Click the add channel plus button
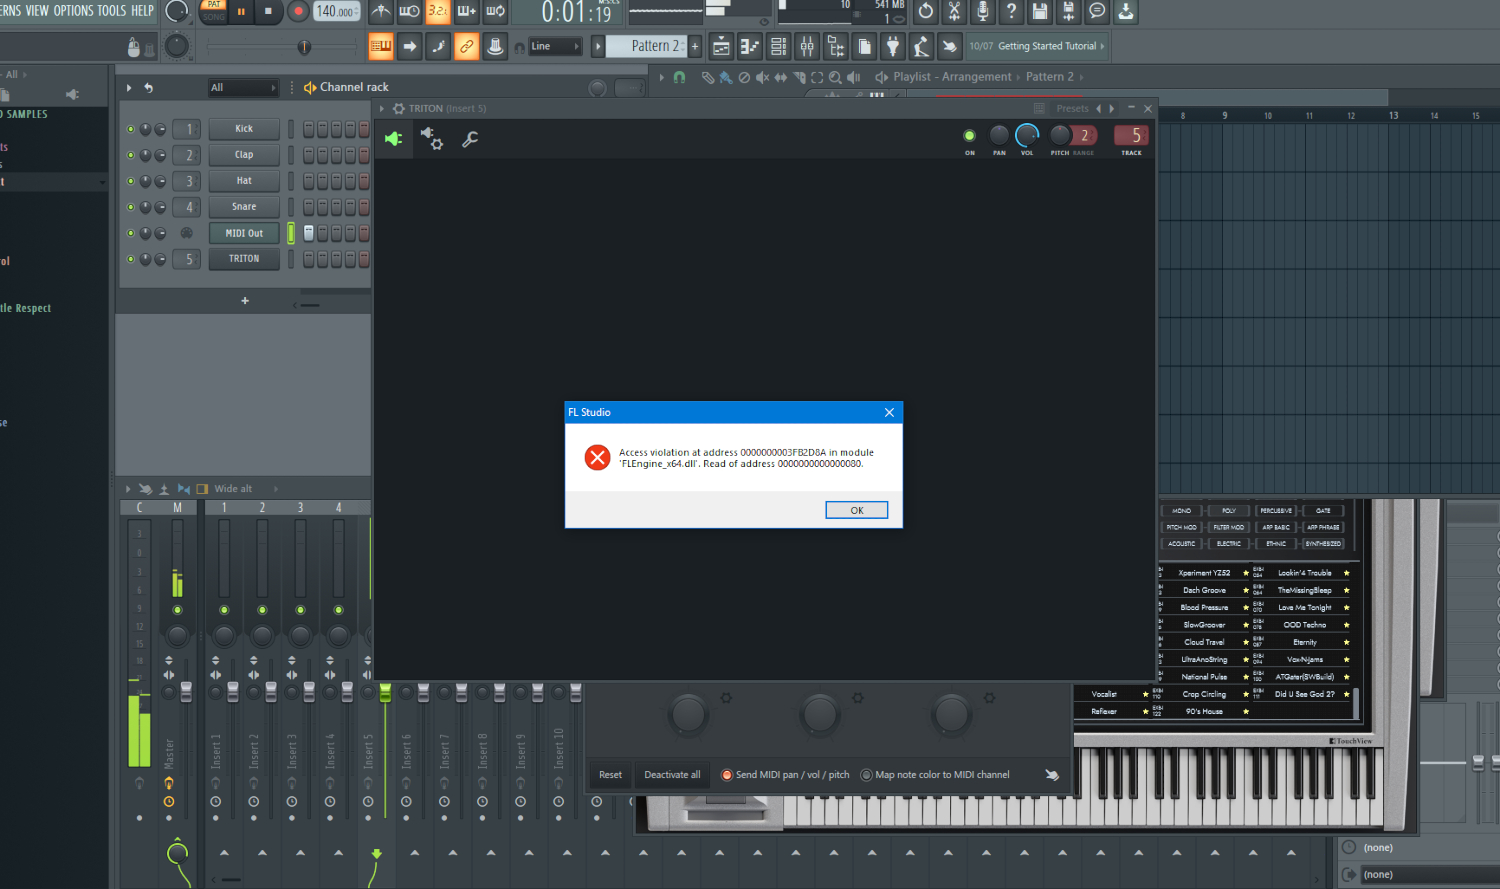 245,301
